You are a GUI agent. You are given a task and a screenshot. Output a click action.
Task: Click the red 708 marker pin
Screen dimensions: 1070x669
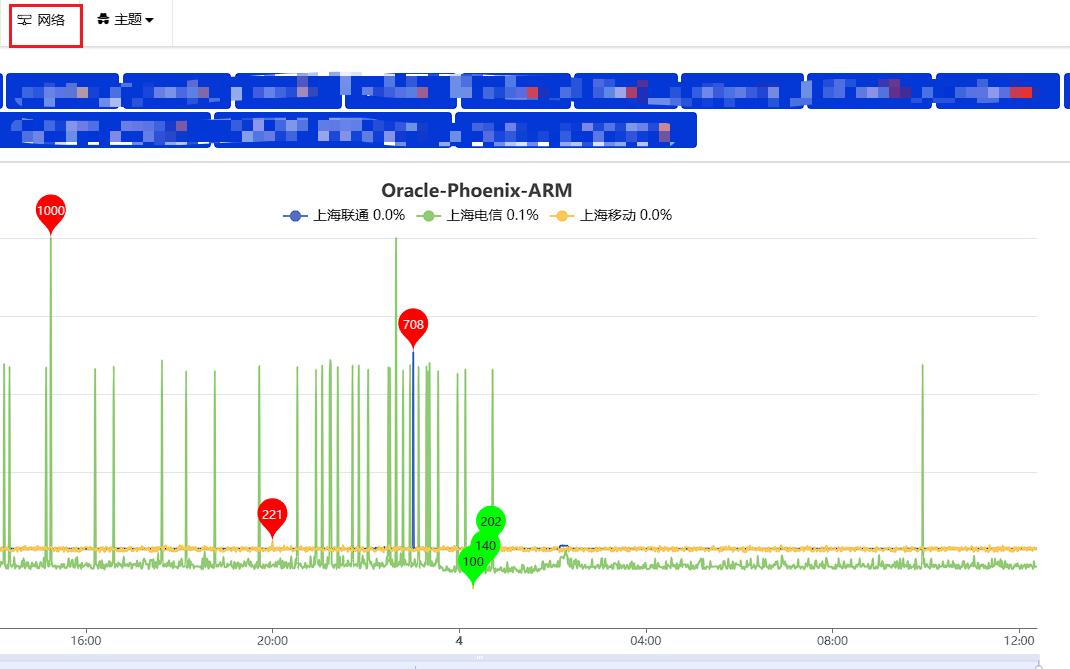pyautogui.click(x=412, y=325)
